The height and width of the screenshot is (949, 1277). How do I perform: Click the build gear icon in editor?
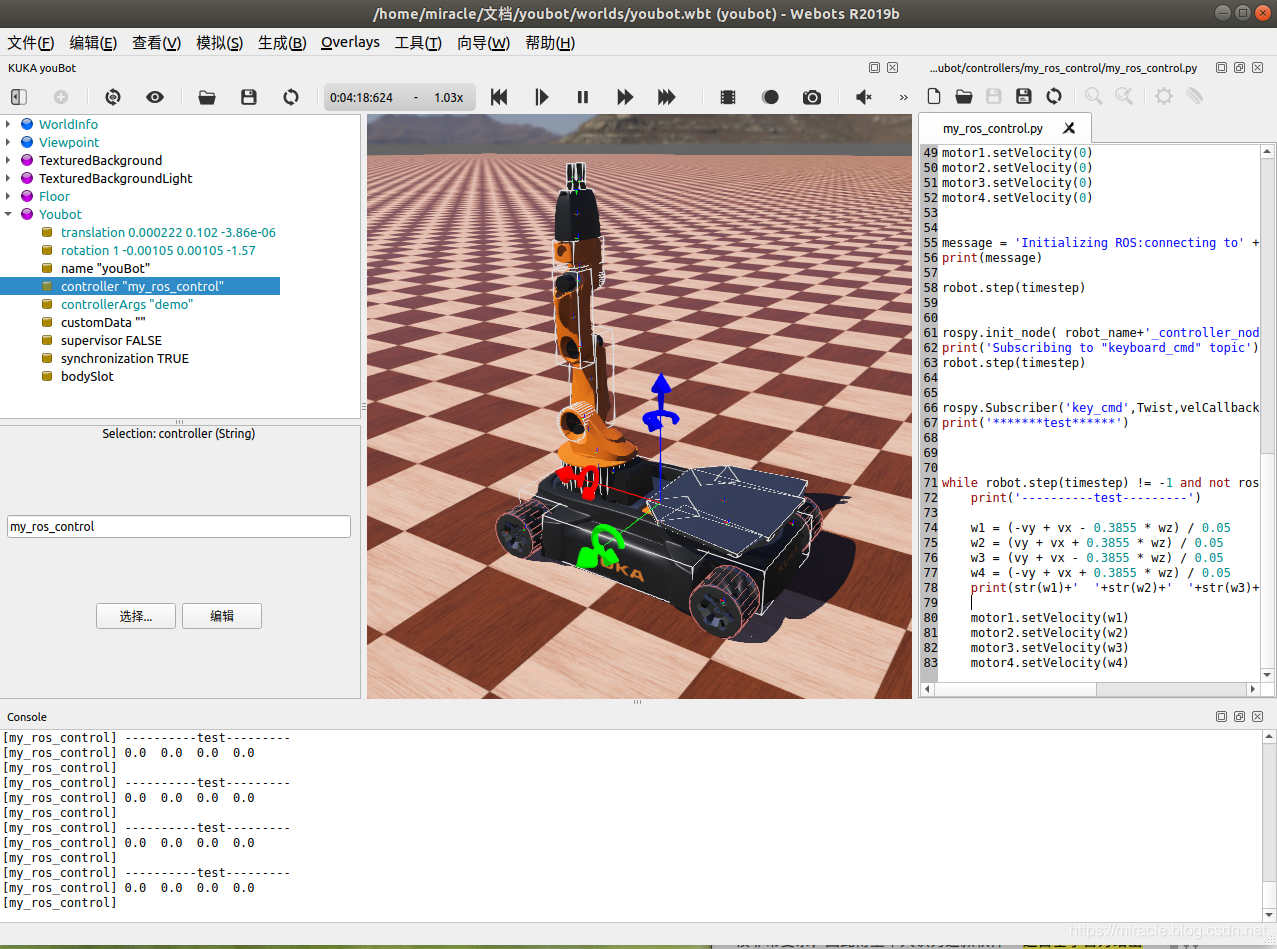pyautogui.click(x=1164, y=96)
